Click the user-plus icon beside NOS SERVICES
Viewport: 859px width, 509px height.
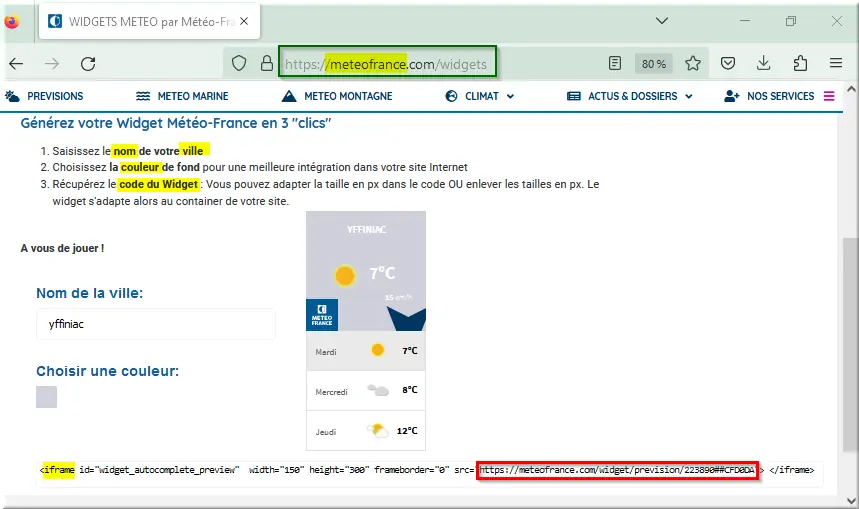point(731,96)
